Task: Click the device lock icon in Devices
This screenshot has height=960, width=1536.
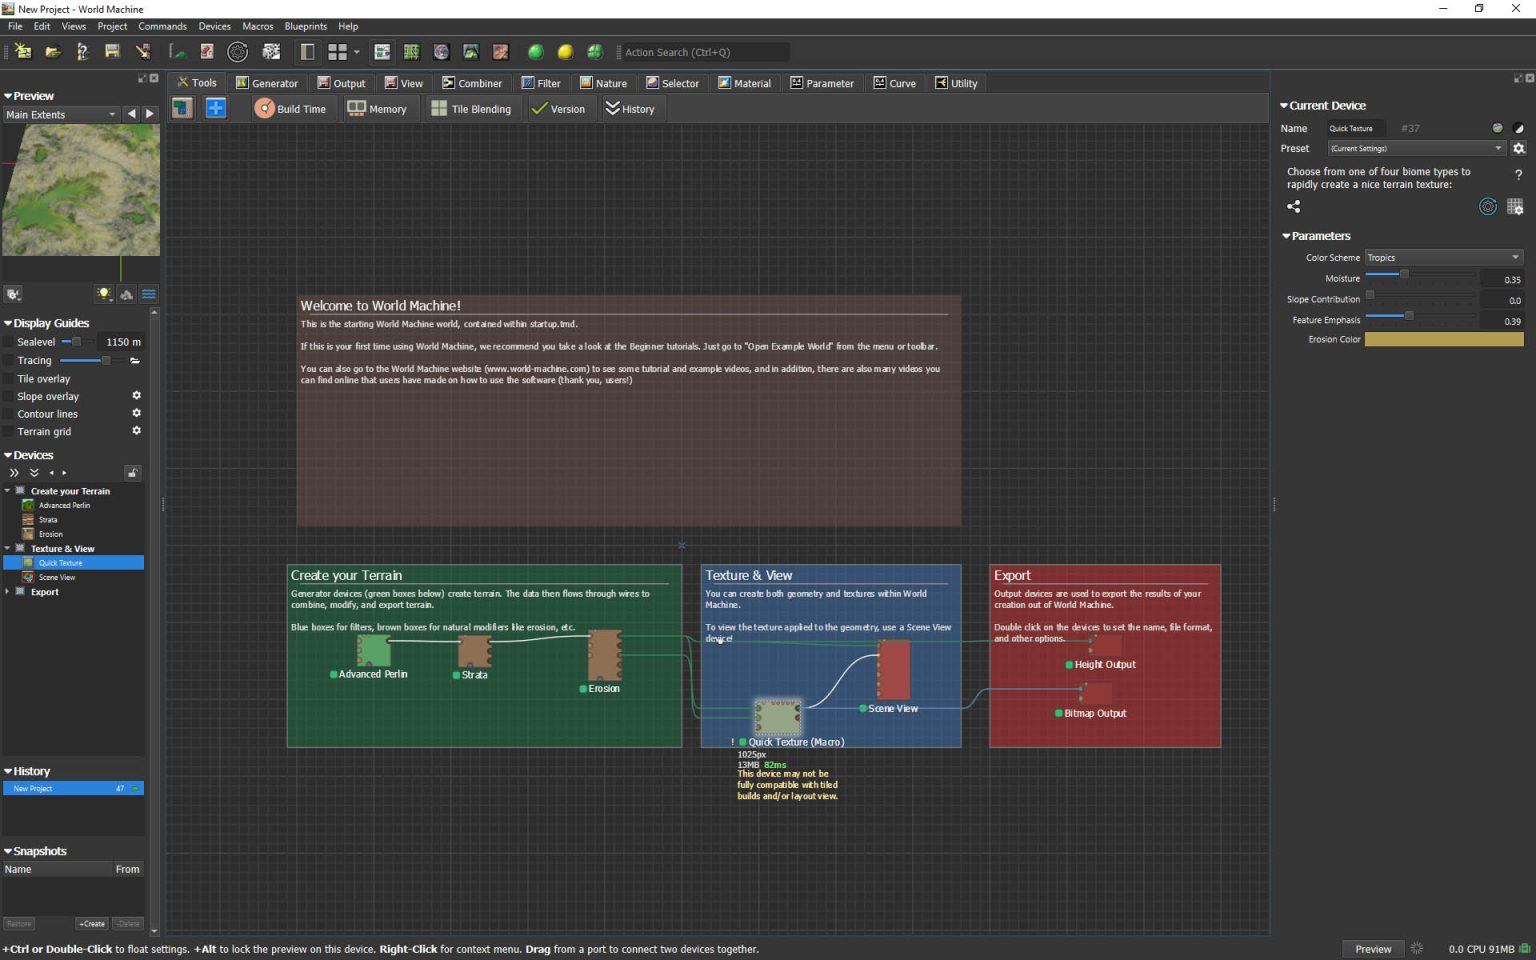Action: (132, 473)
